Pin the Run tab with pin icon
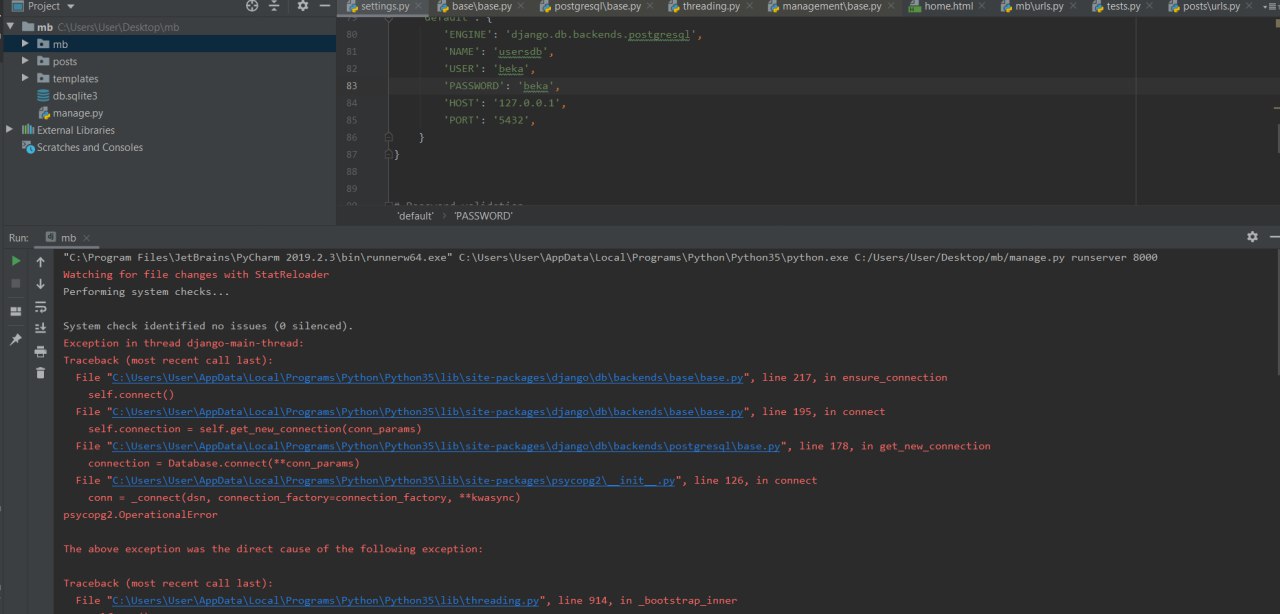This screenshot has height=614, width=1280. click(16, 340)
